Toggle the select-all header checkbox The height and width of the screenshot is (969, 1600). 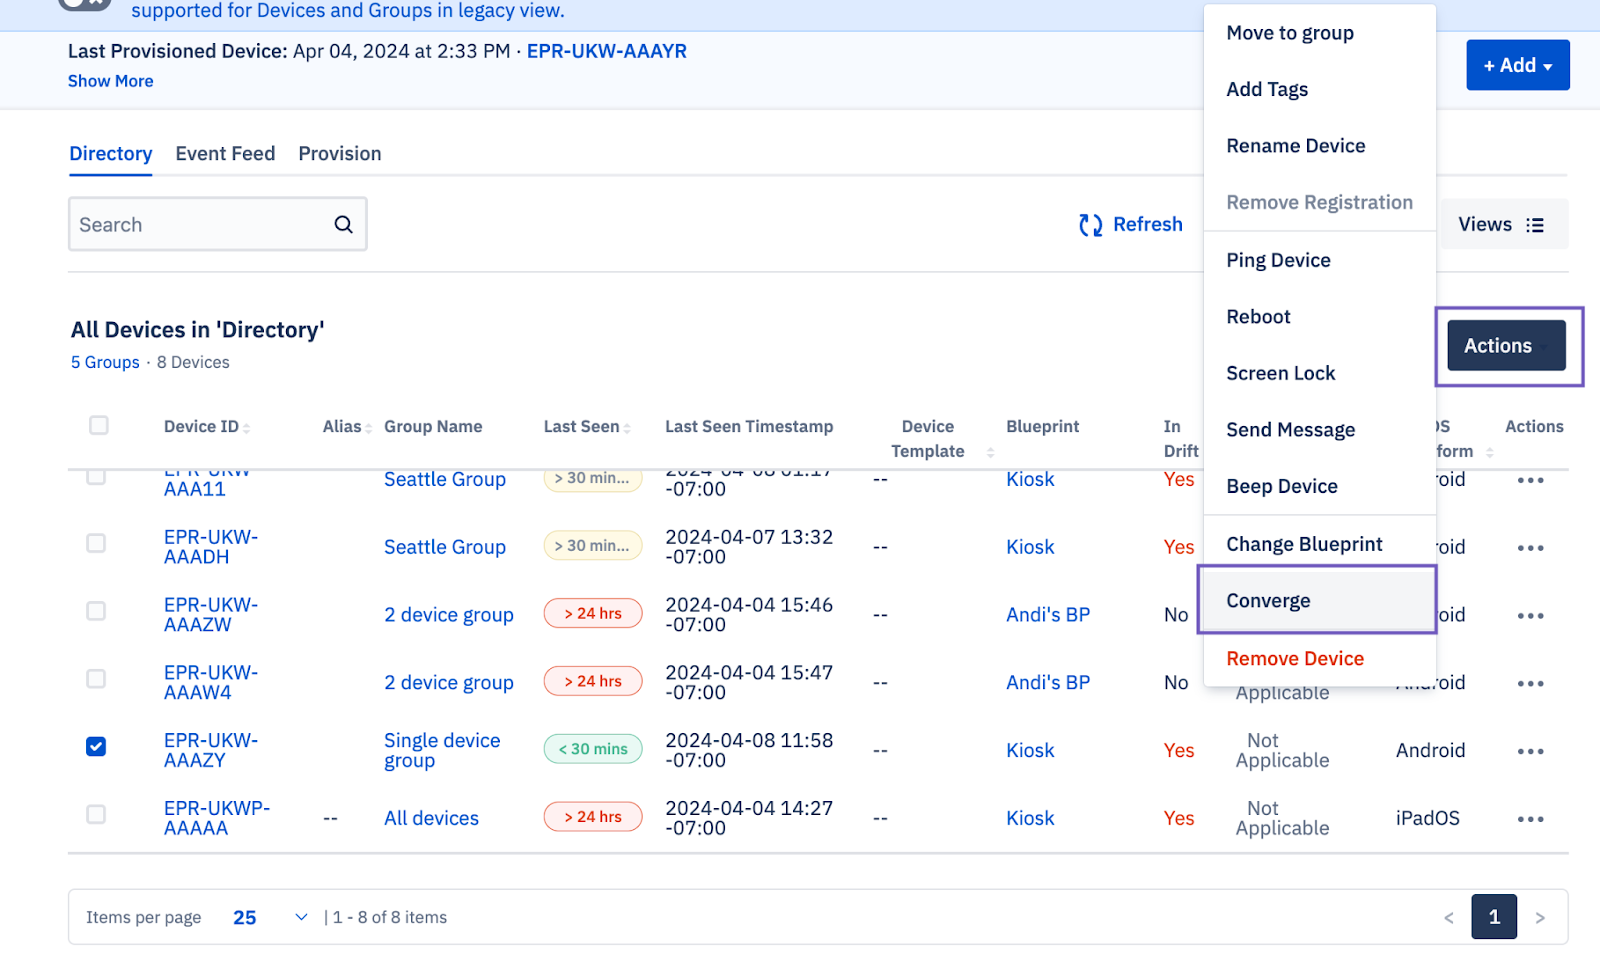99,426
